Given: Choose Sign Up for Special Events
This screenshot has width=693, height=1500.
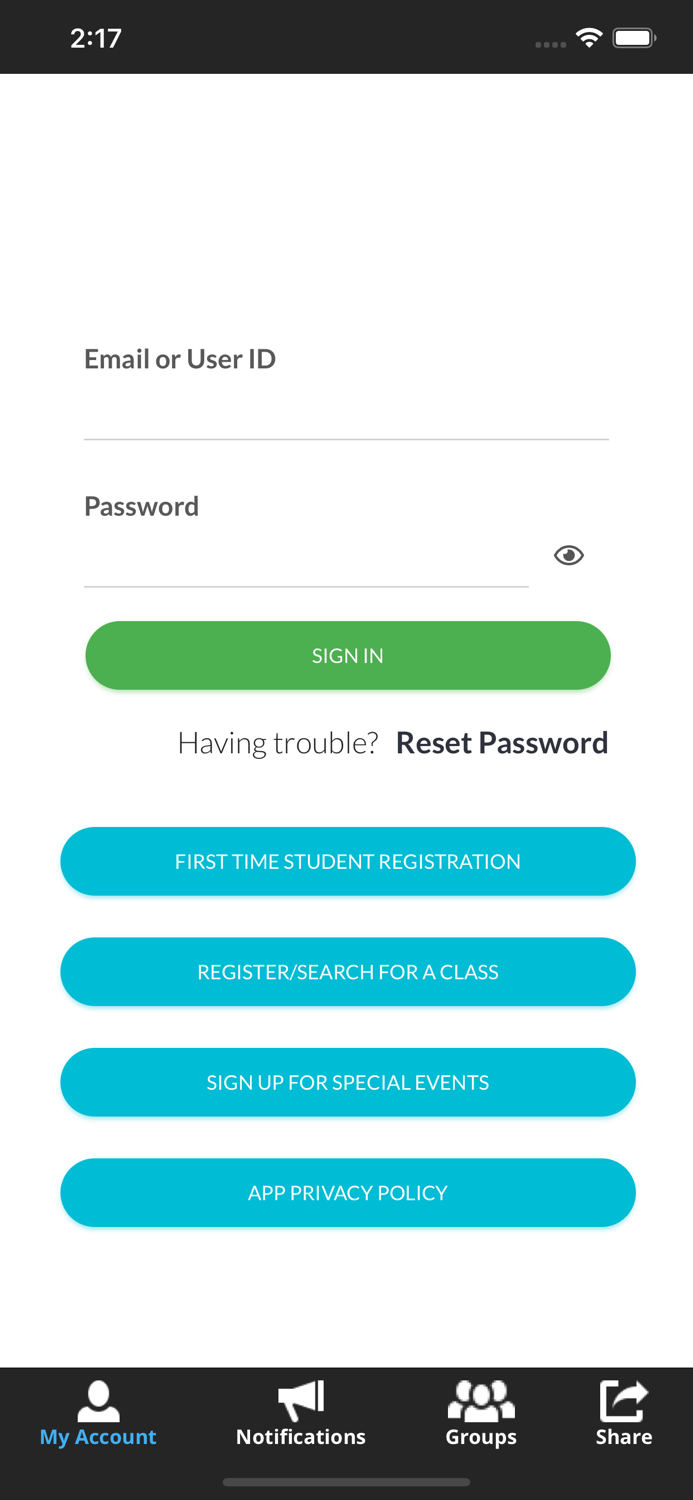Looking at the screenshot, I should click(347, 1082).
